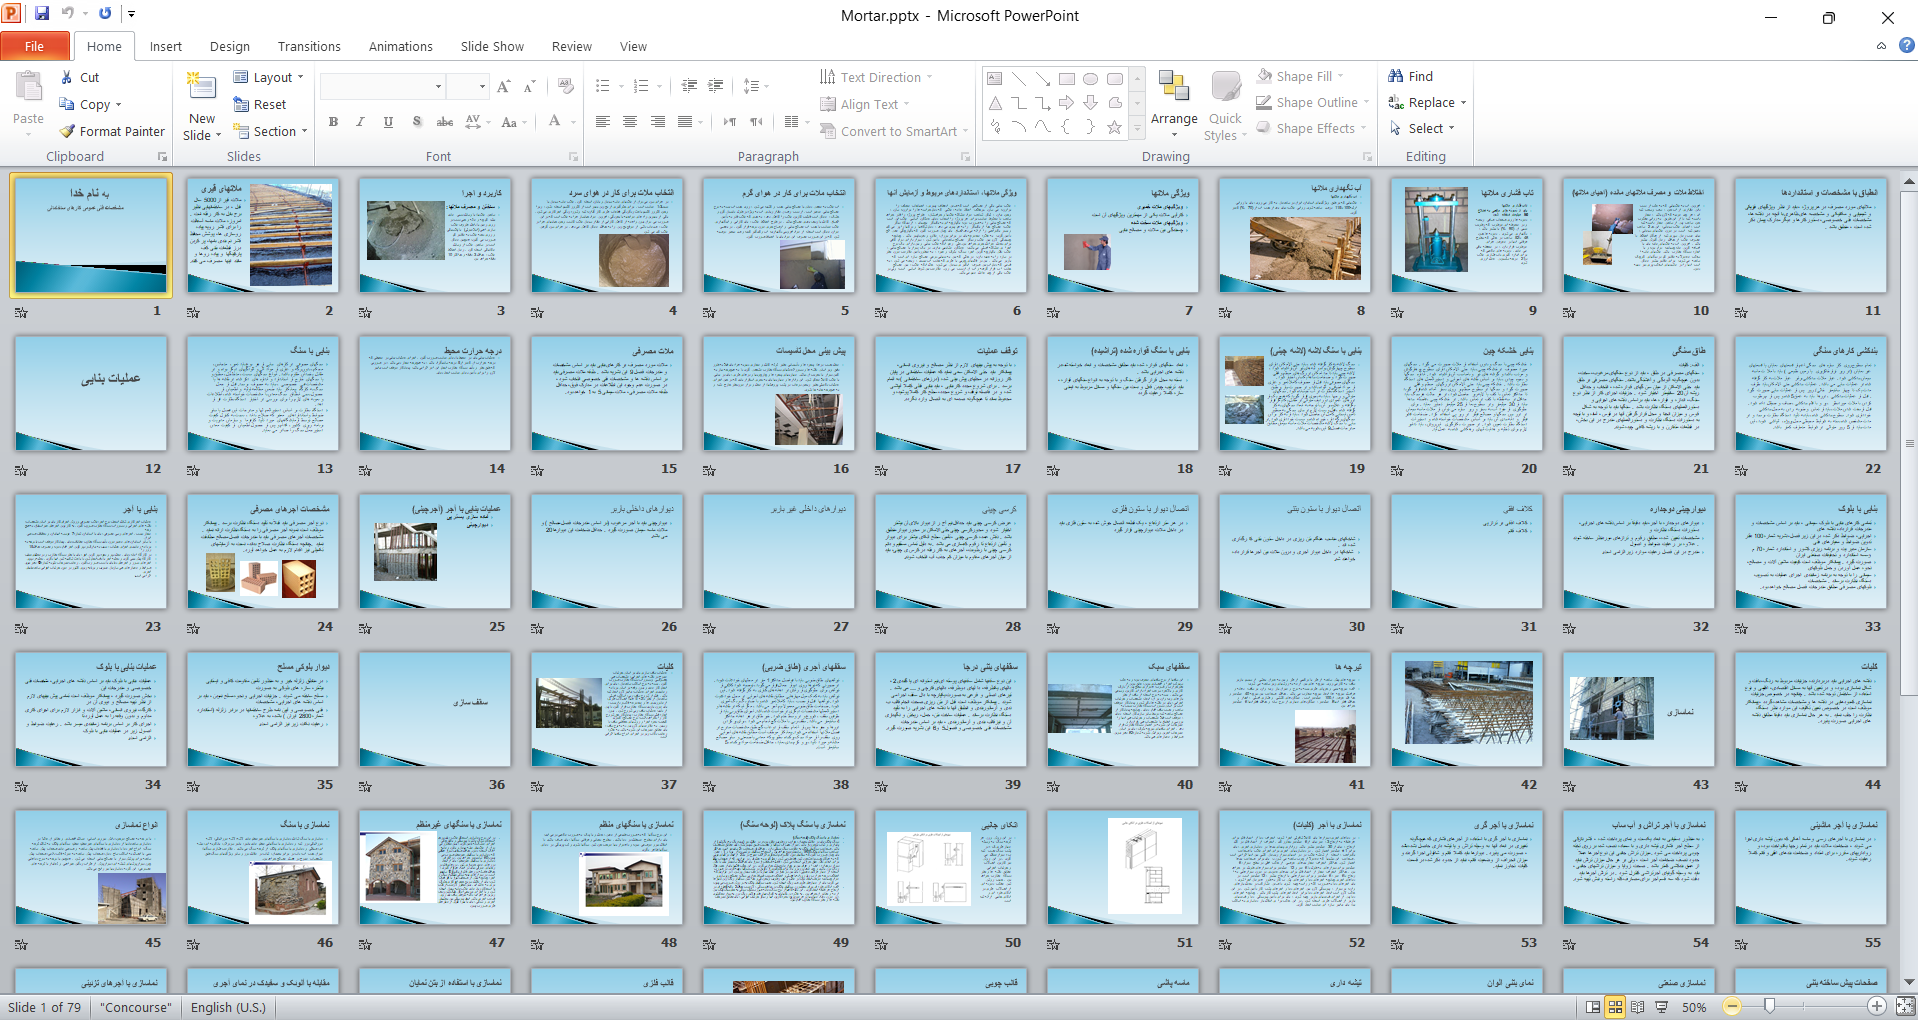Click Align Text button
Screen dimensions: 1918x1020
[865, 104]
